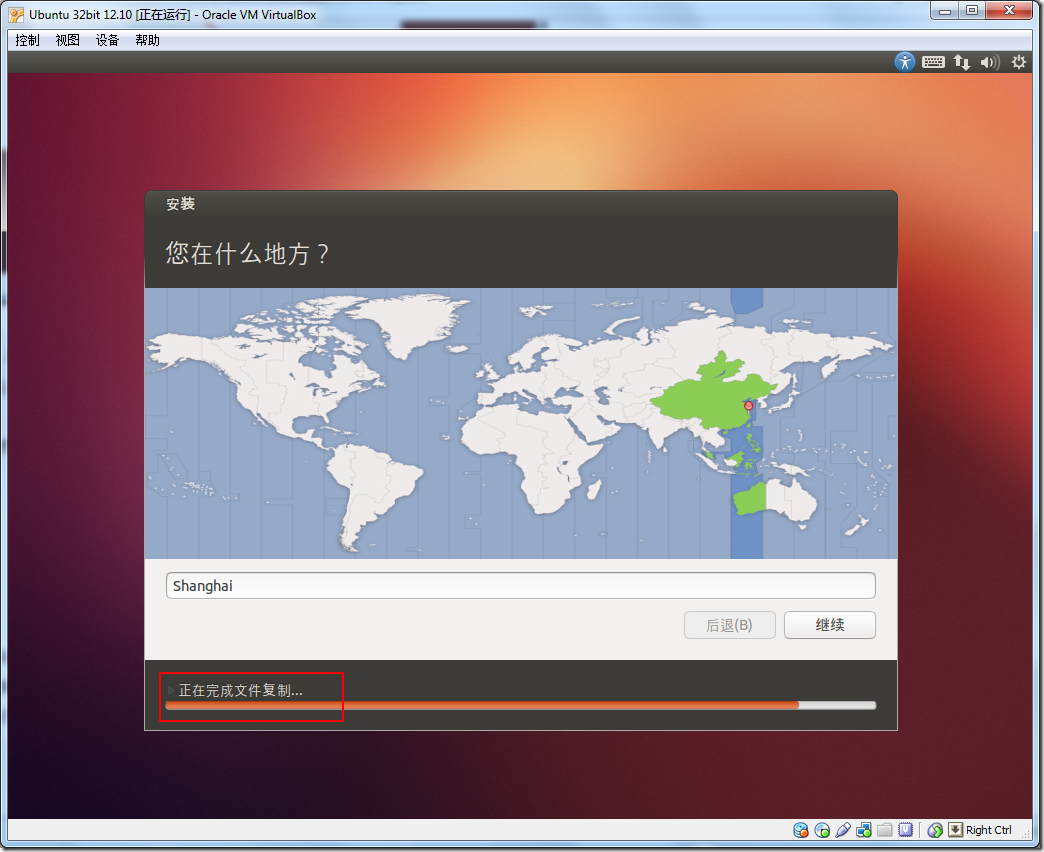Click the host key arrow indicator icon
The image size is (1044, 852).
(955, 830)
